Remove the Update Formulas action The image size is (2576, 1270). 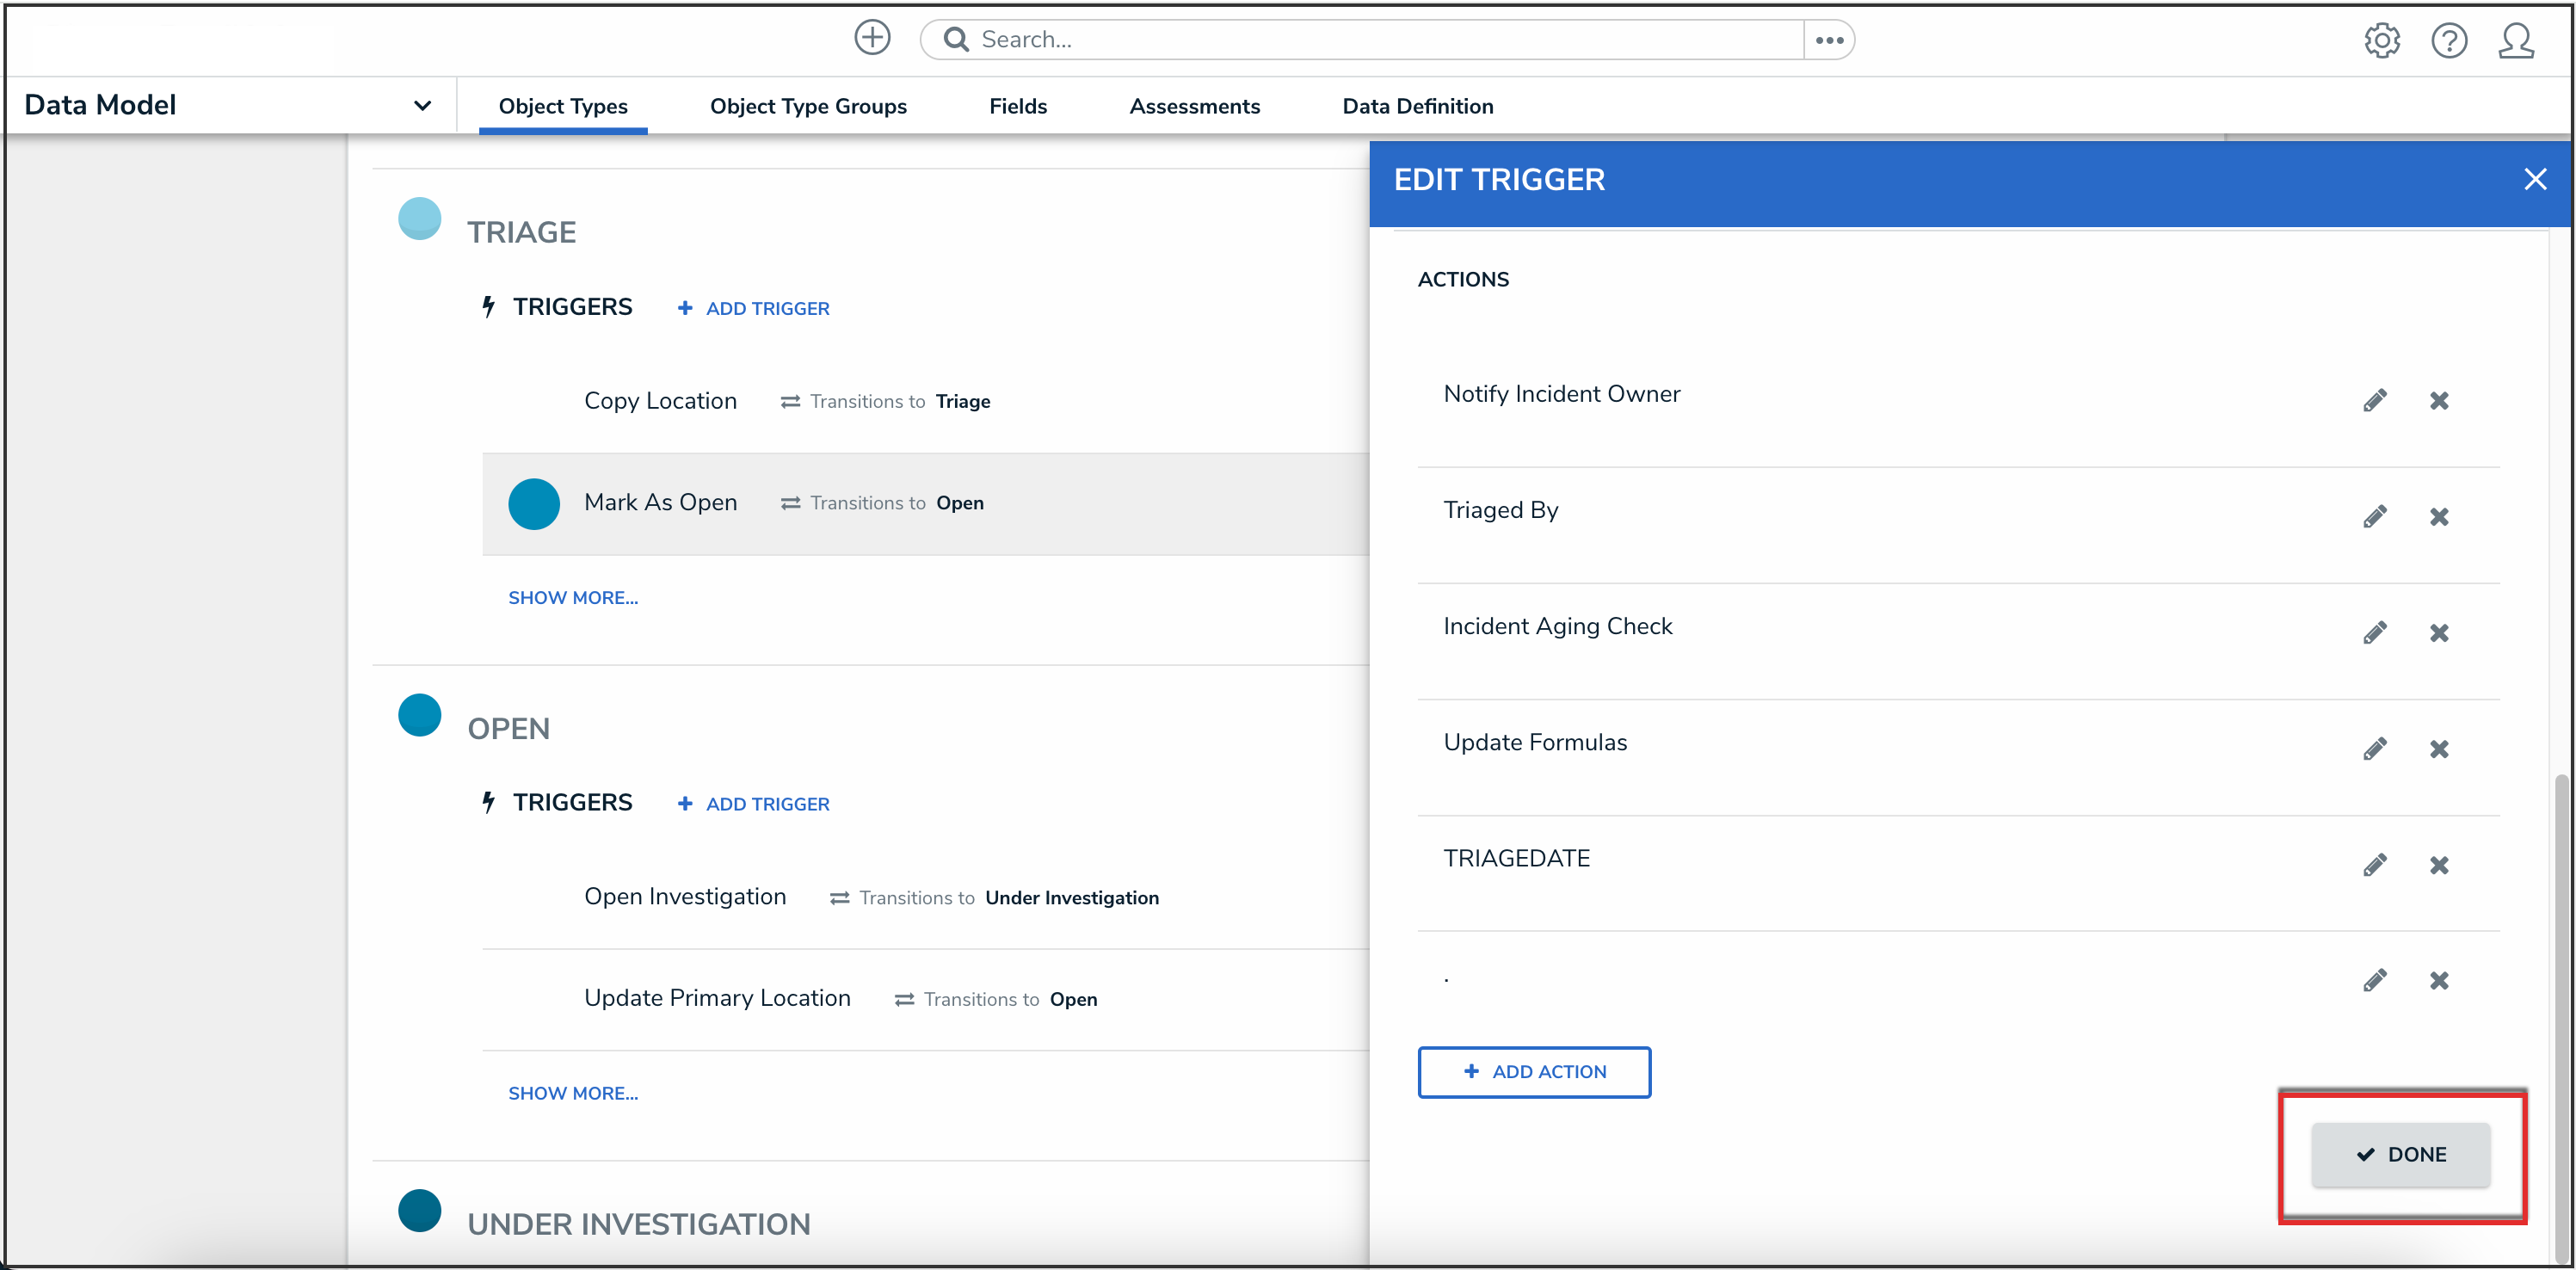pyautogui.click(x=2438, y=749)
